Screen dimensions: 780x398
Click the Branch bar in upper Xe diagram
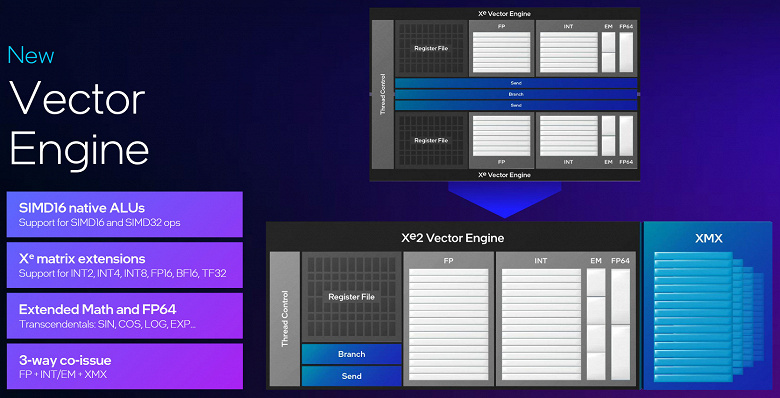(x=516, y=94)
